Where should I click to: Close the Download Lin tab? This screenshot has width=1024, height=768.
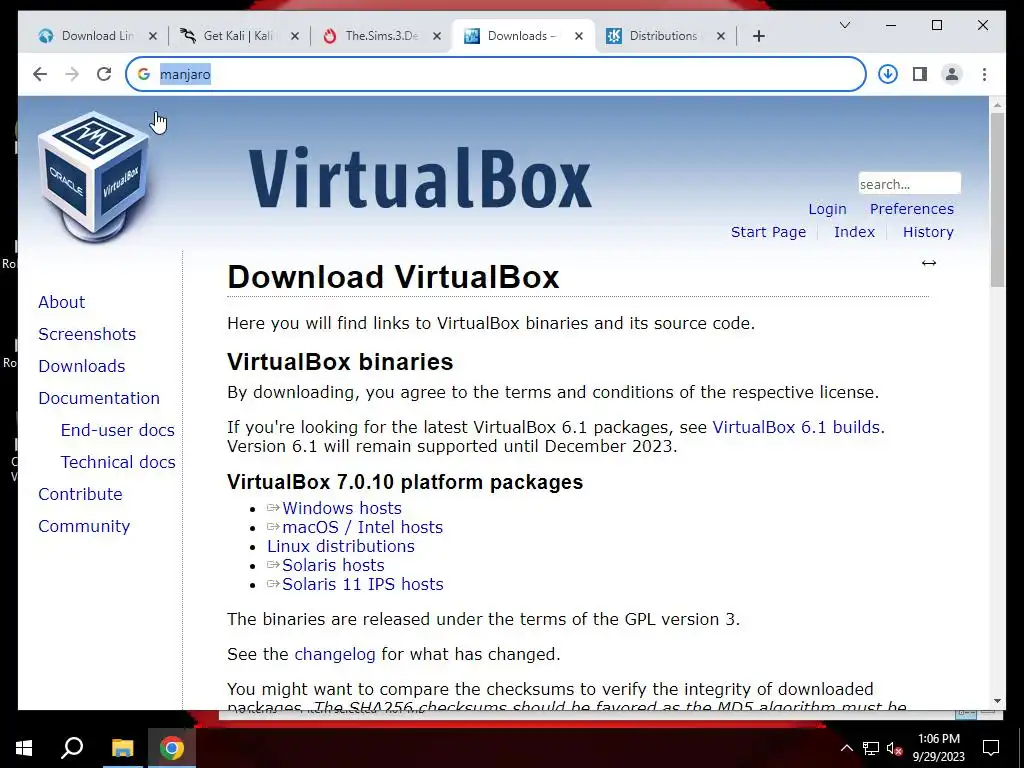[x=153, y=36]
